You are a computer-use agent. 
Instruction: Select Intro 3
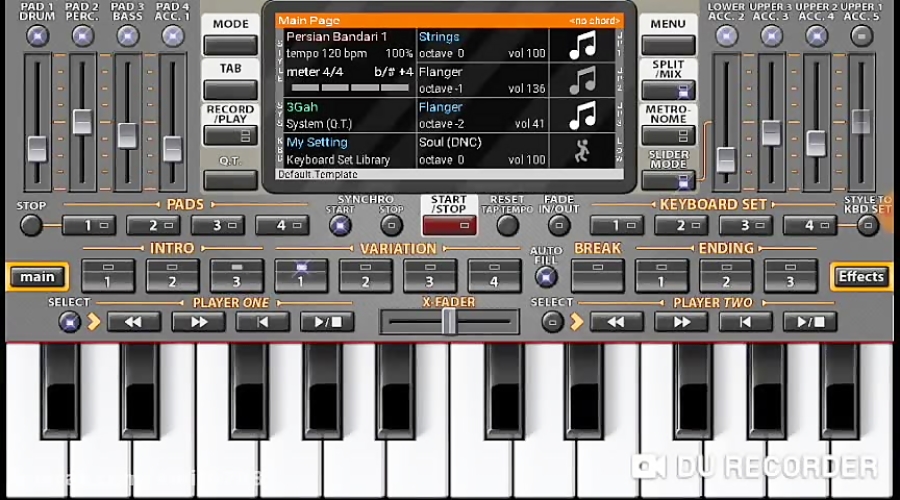(236, 276)
